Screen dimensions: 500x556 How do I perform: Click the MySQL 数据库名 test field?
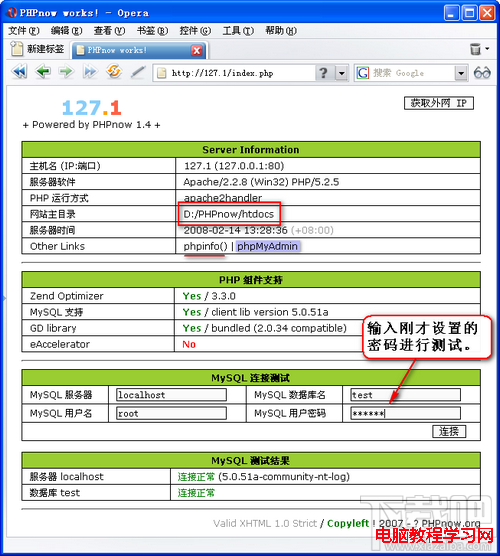point(406,395)
